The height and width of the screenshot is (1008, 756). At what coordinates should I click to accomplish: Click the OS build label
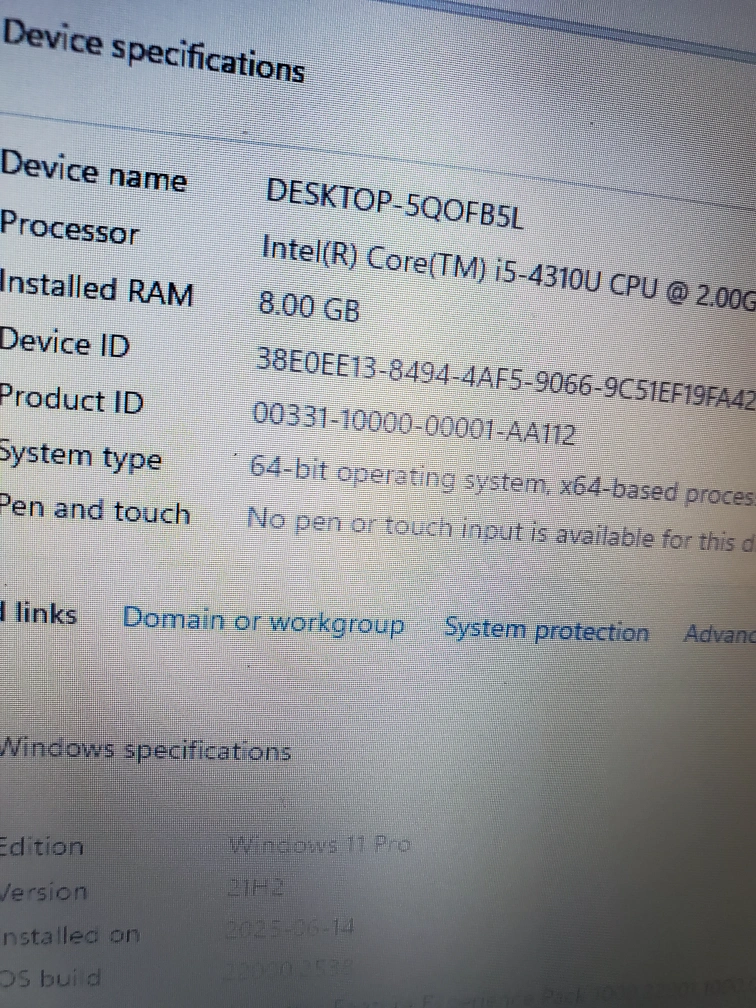pos(50,978)
